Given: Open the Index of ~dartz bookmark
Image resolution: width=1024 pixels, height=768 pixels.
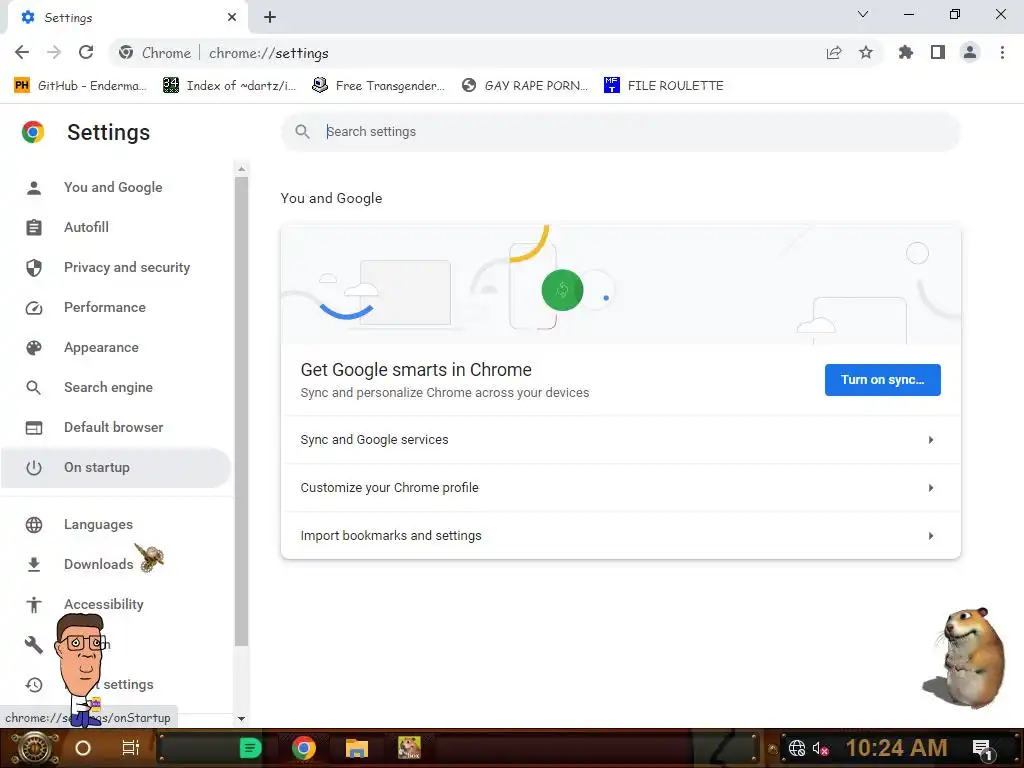Looking at the screenshot, I should 229,86.
